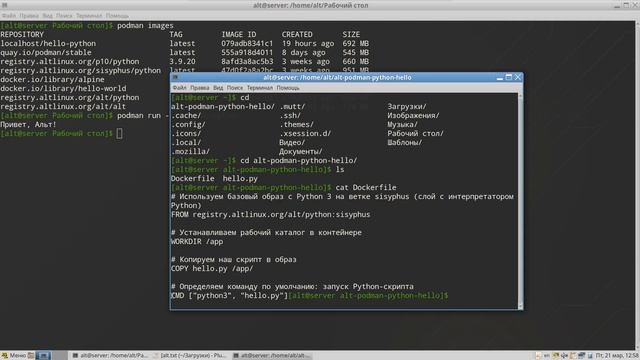Open Правка menu in alt-podman-python-hello terminal
The width and height of the screenshot is (640, 360).
(x=200, y=88)
